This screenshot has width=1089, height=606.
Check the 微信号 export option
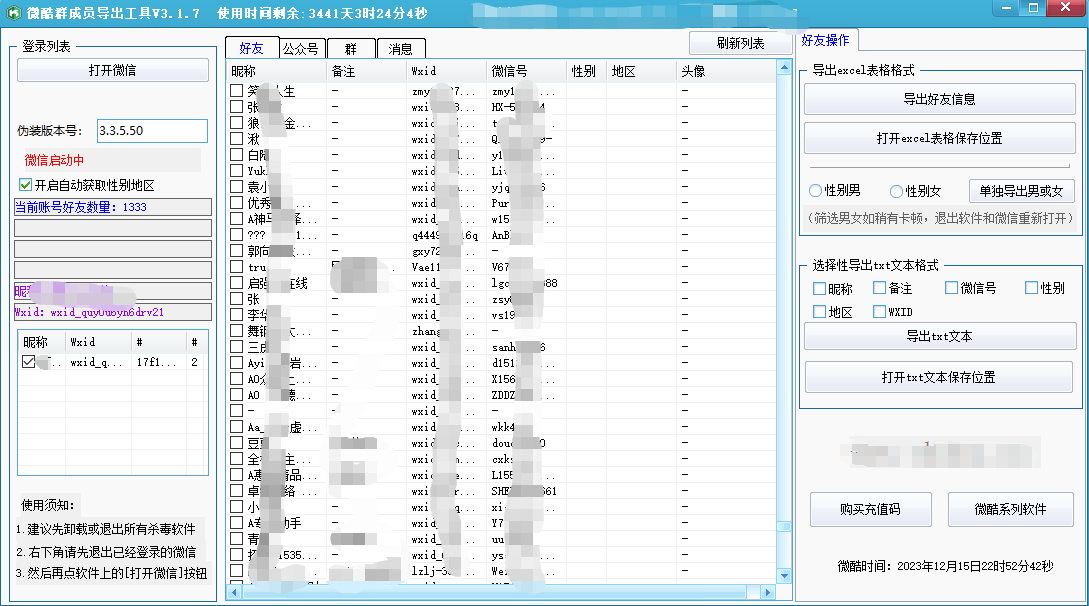click(x=952, y=288)
